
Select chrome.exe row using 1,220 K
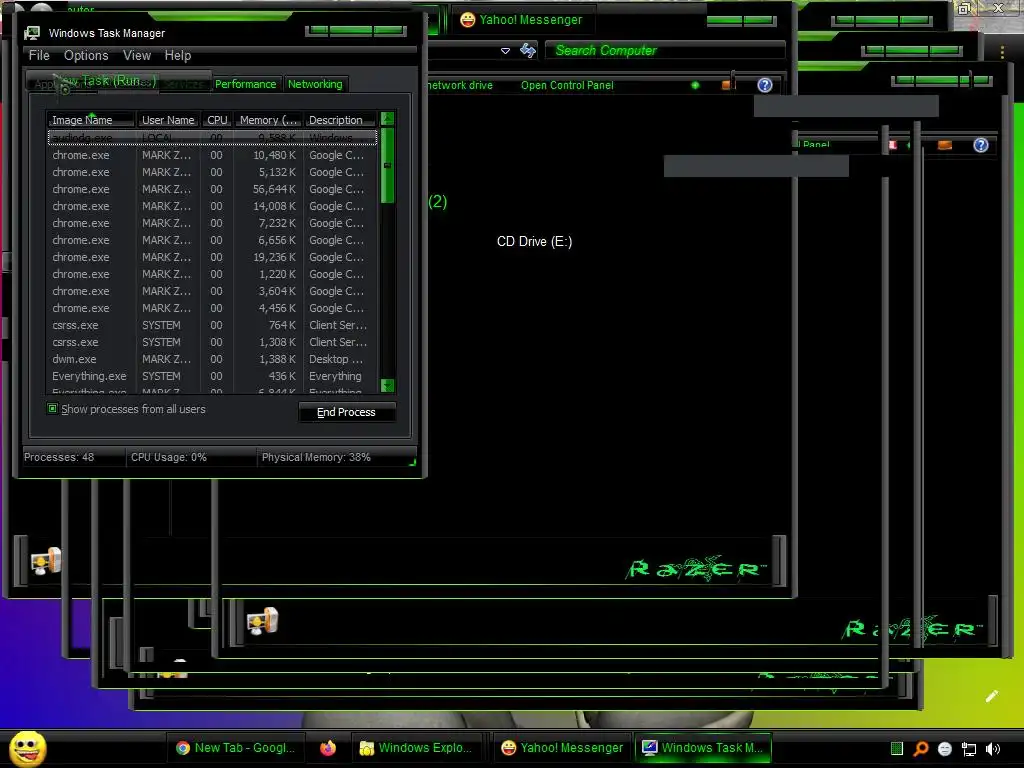tap(212, 274)
